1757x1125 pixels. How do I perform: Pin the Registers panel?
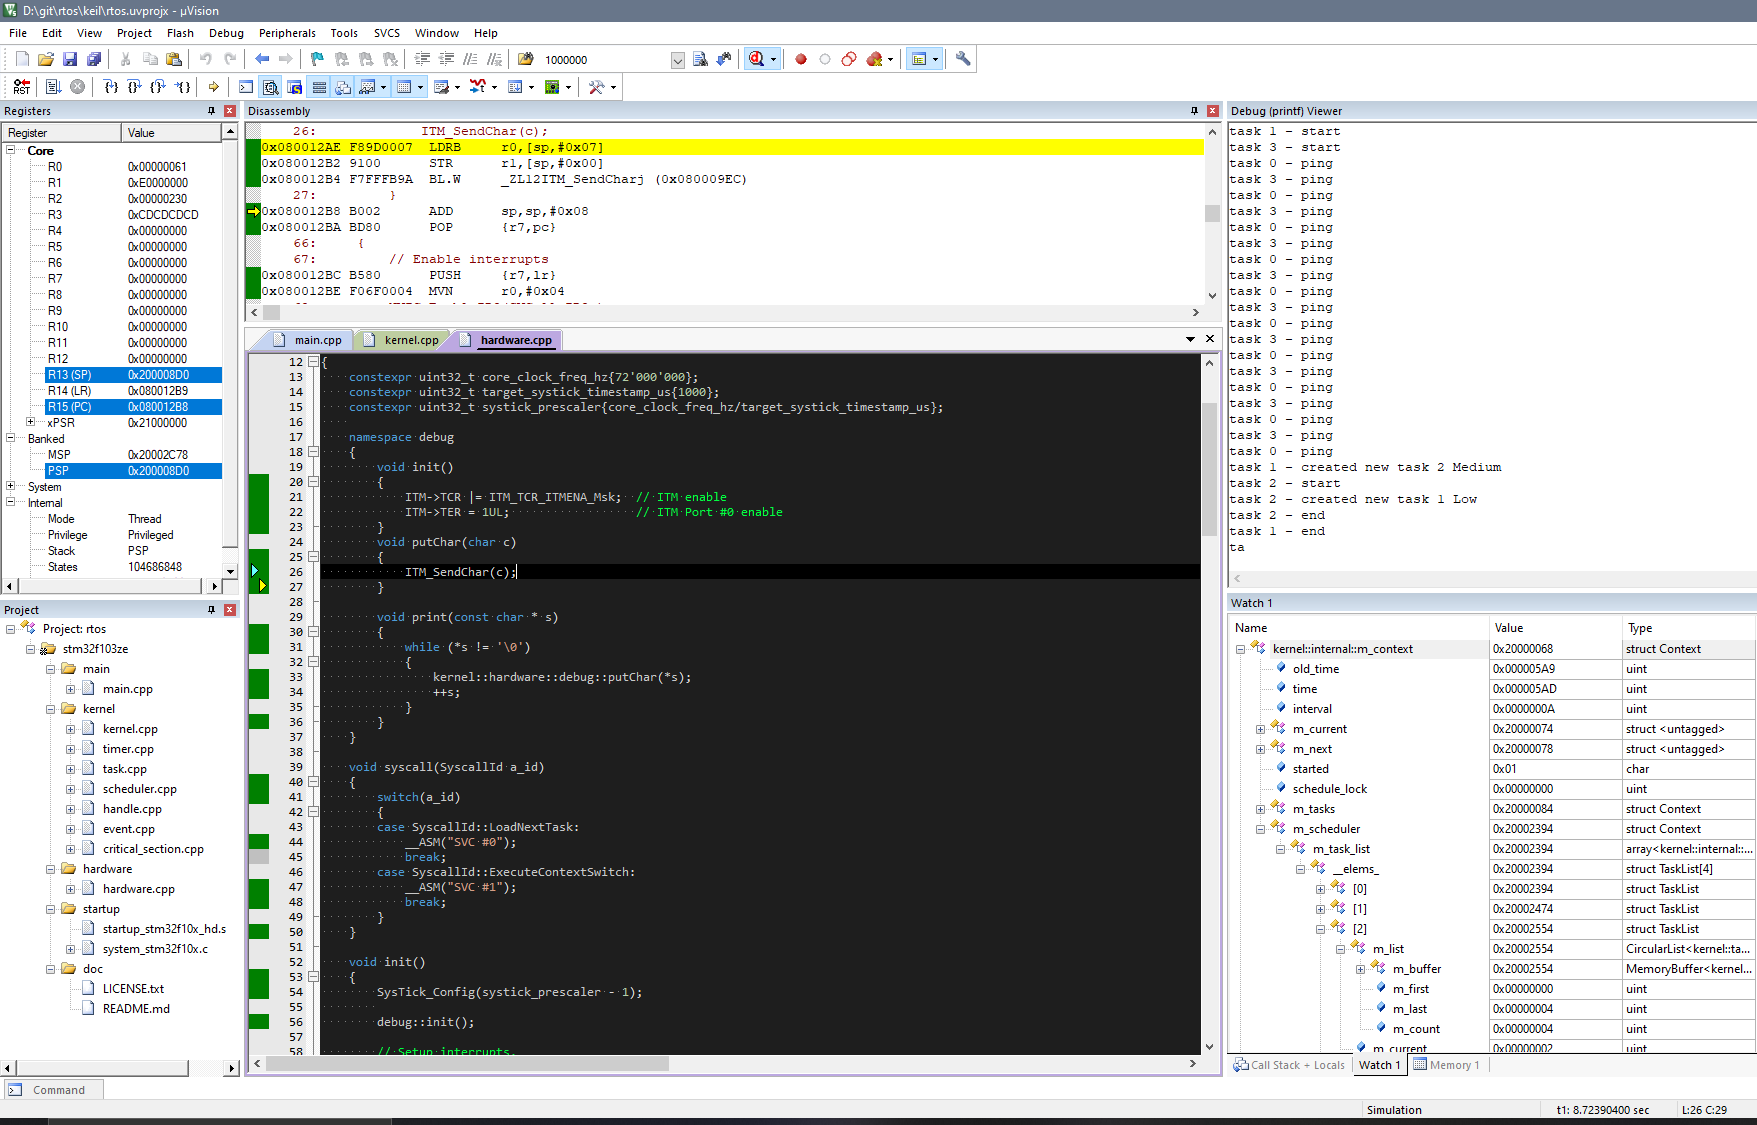(x=211, y=111)
